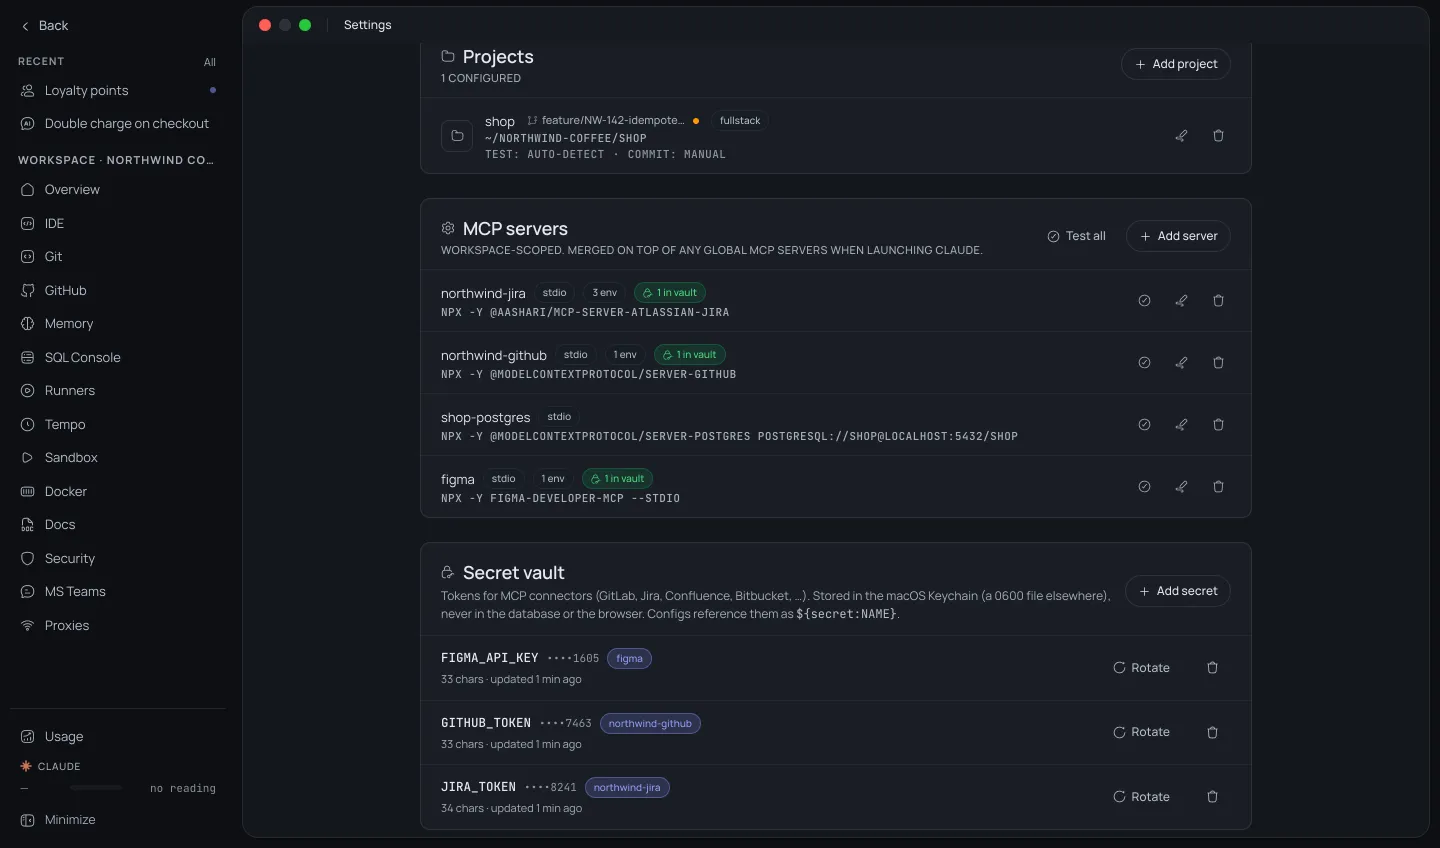The width and height of the screenshot is (1440, 848).
Task: Add a secret to the vault
Action: [1178, 591]
